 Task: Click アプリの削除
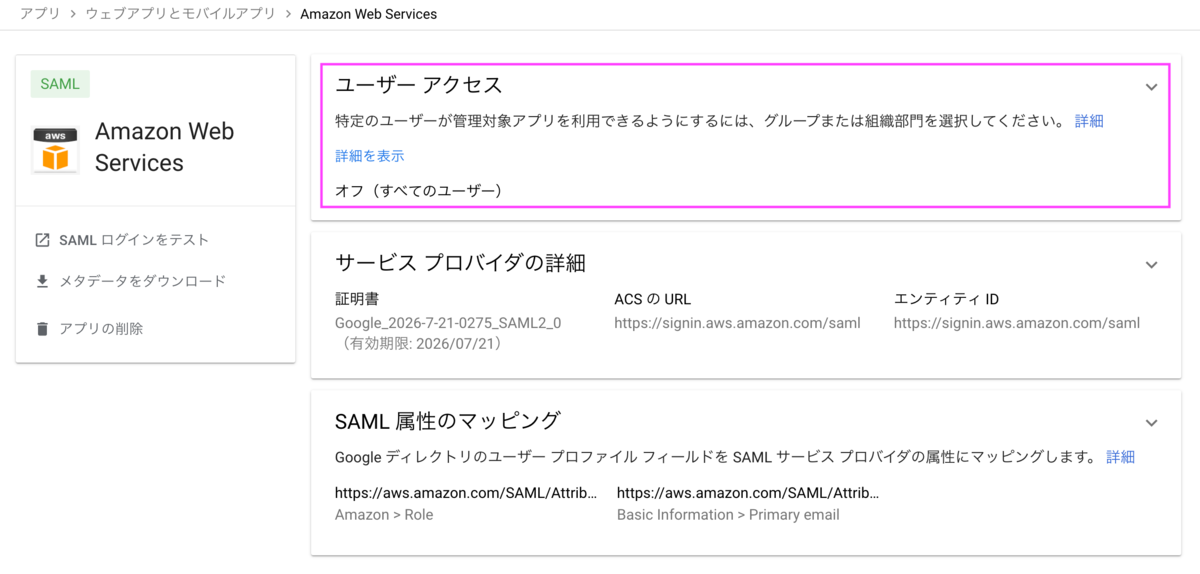click(101, 328)
